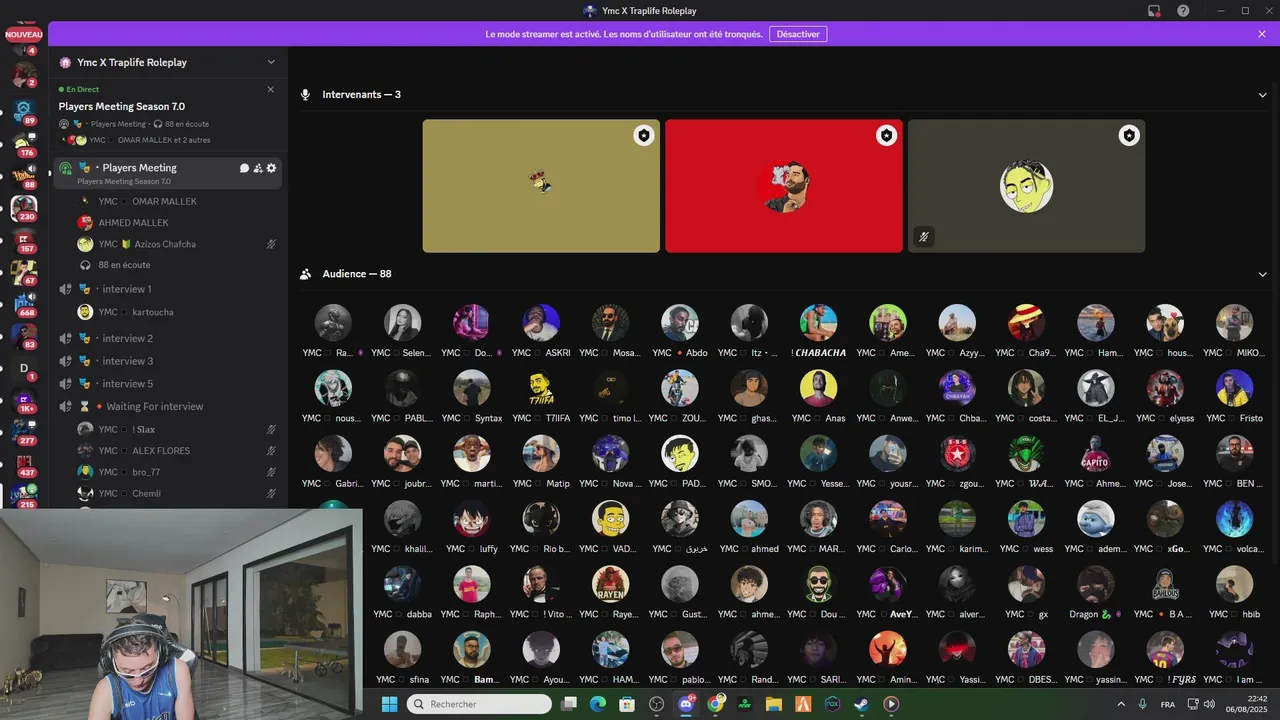Click the muted icon beside ! Slax

271,429
